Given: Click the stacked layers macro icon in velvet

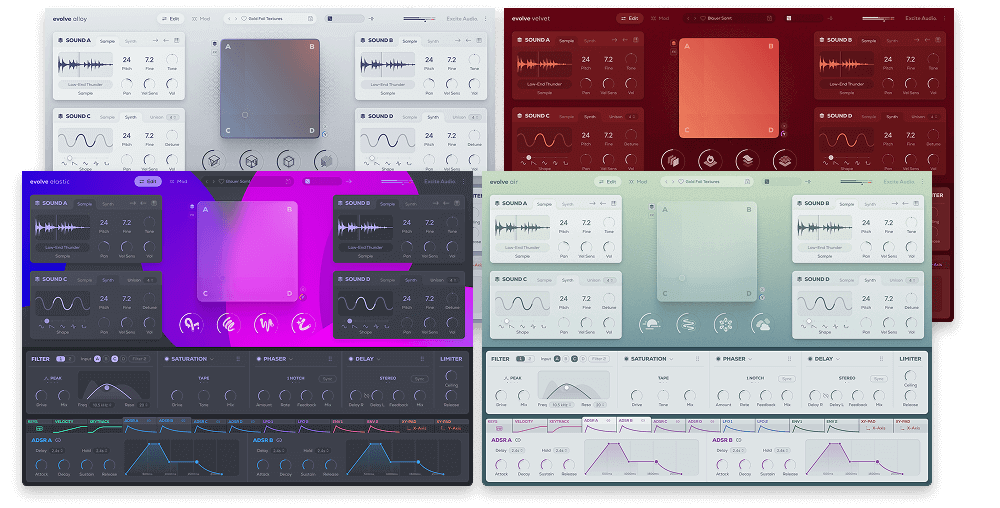Looking at the screenshot, I should (746, 161).
